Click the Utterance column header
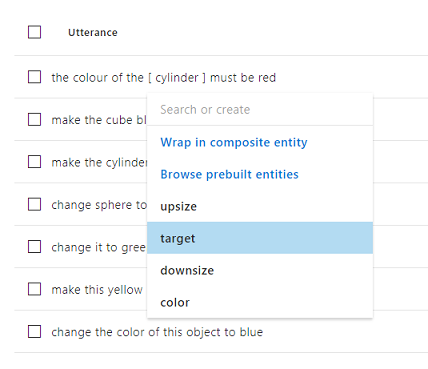This screenshot has width=428, height=369. point(93,32)
